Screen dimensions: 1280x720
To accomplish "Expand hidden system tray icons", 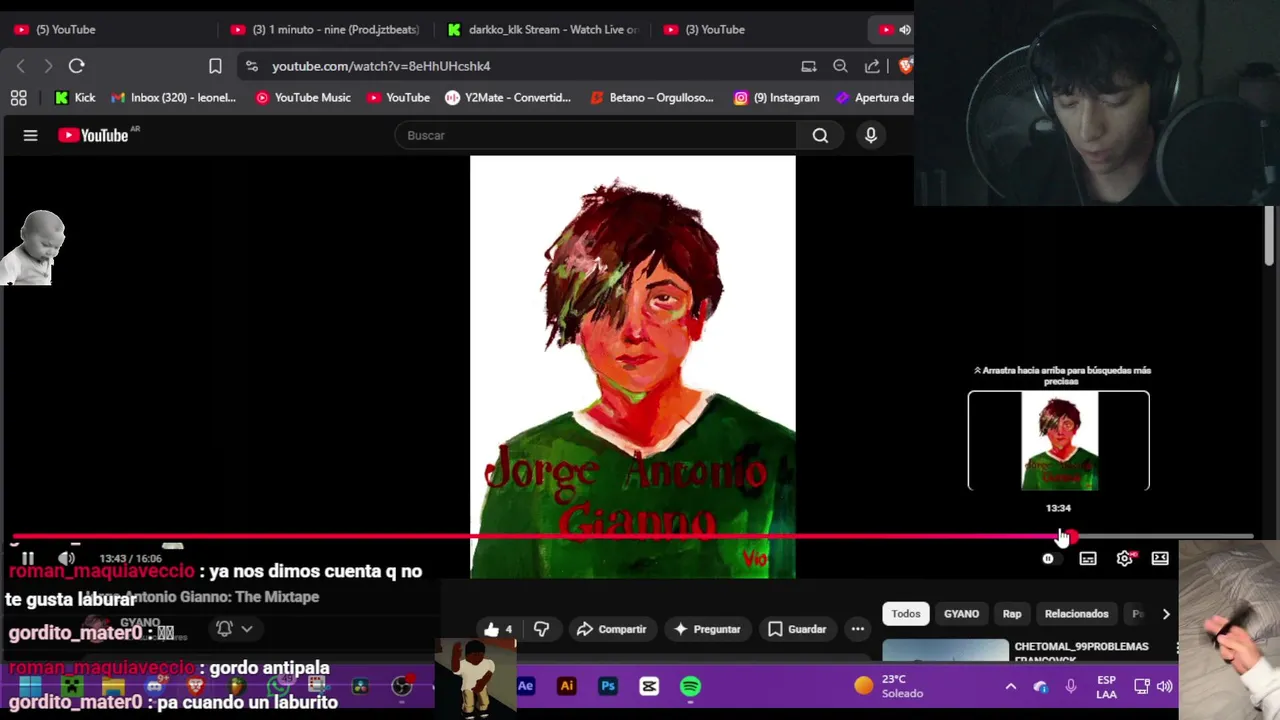I will pyautogui.click(x=1011, y=686).
